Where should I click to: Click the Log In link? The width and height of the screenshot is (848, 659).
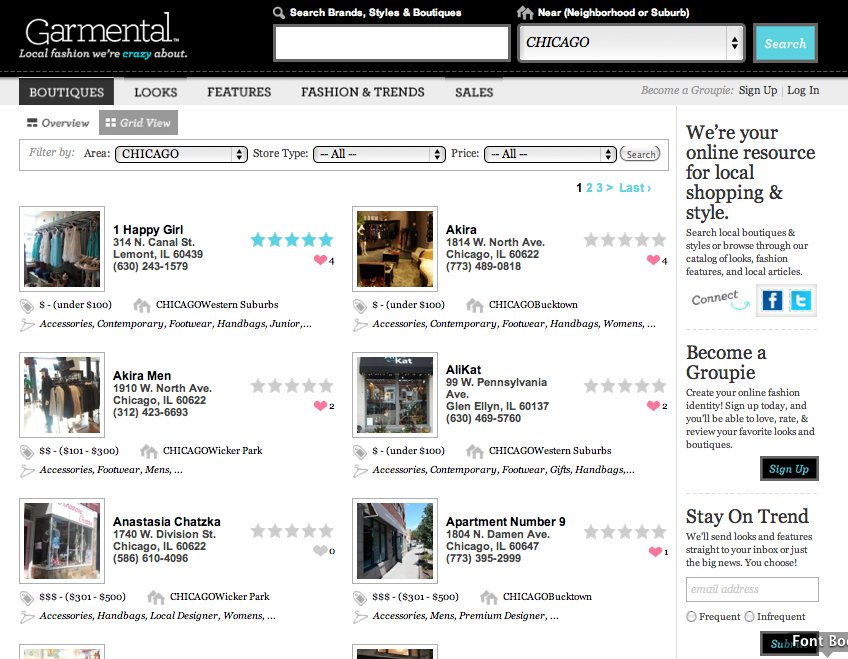[x=803, y=90]
